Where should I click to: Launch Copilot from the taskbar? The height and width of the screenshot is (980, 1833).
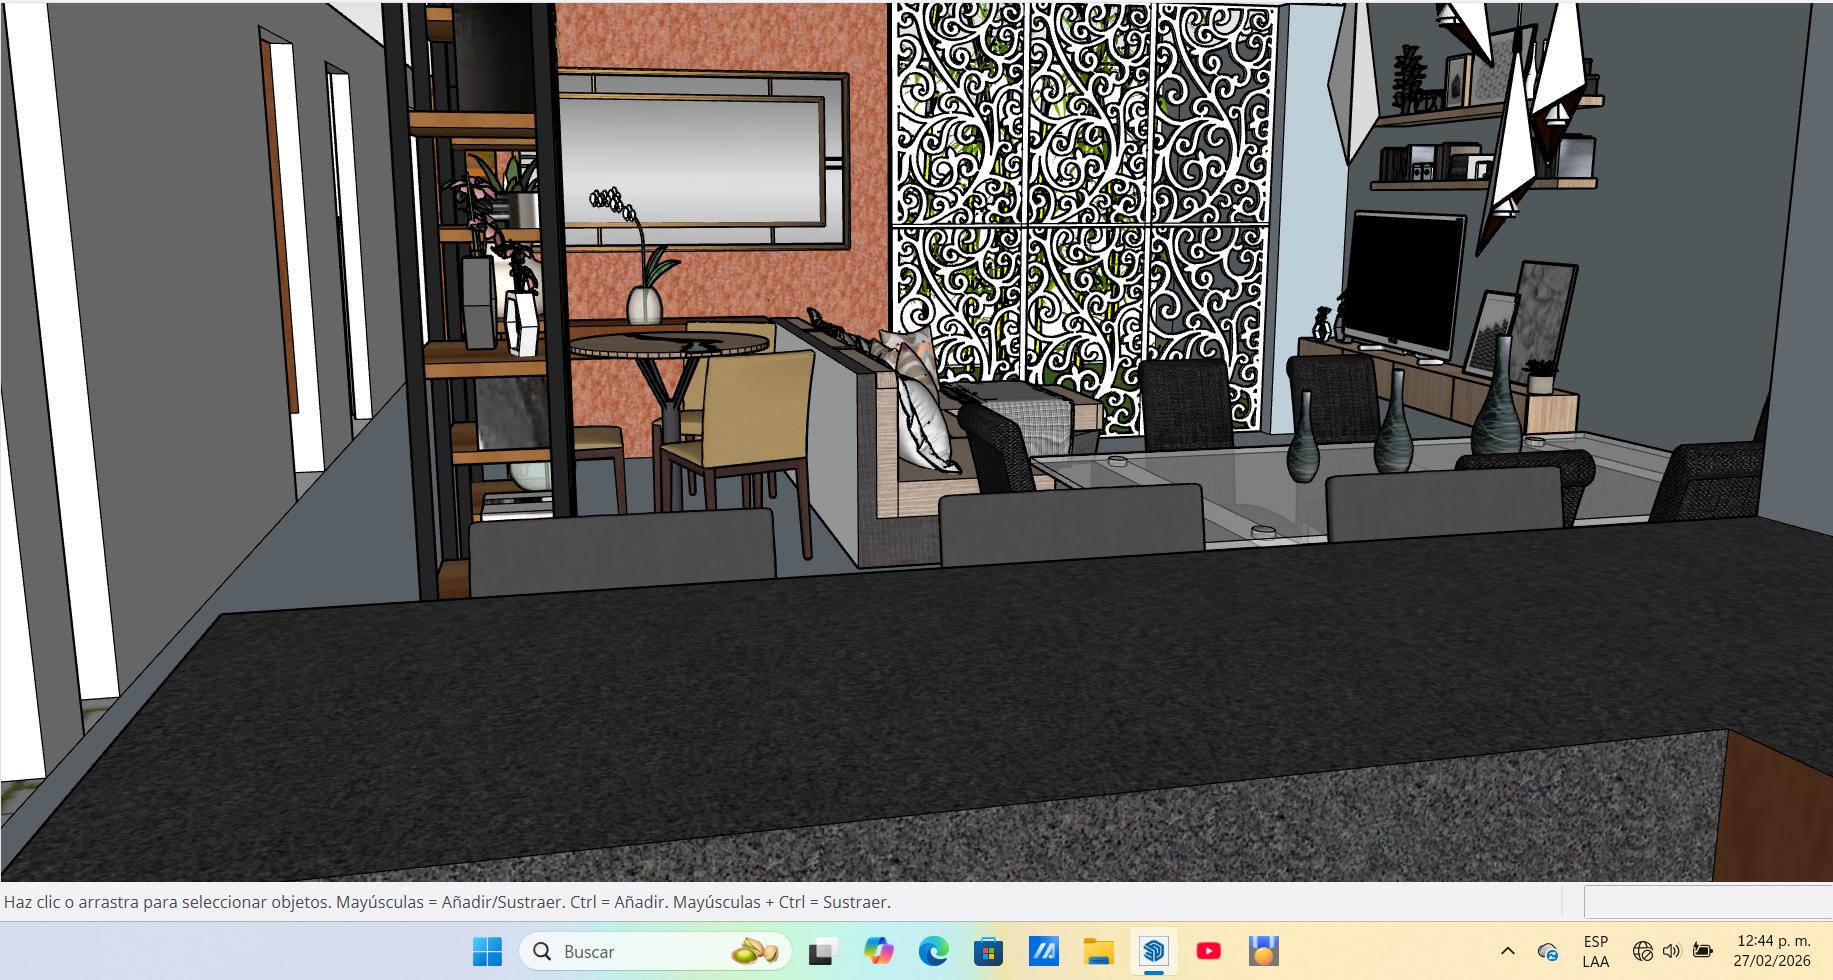(x=878, y=951)
